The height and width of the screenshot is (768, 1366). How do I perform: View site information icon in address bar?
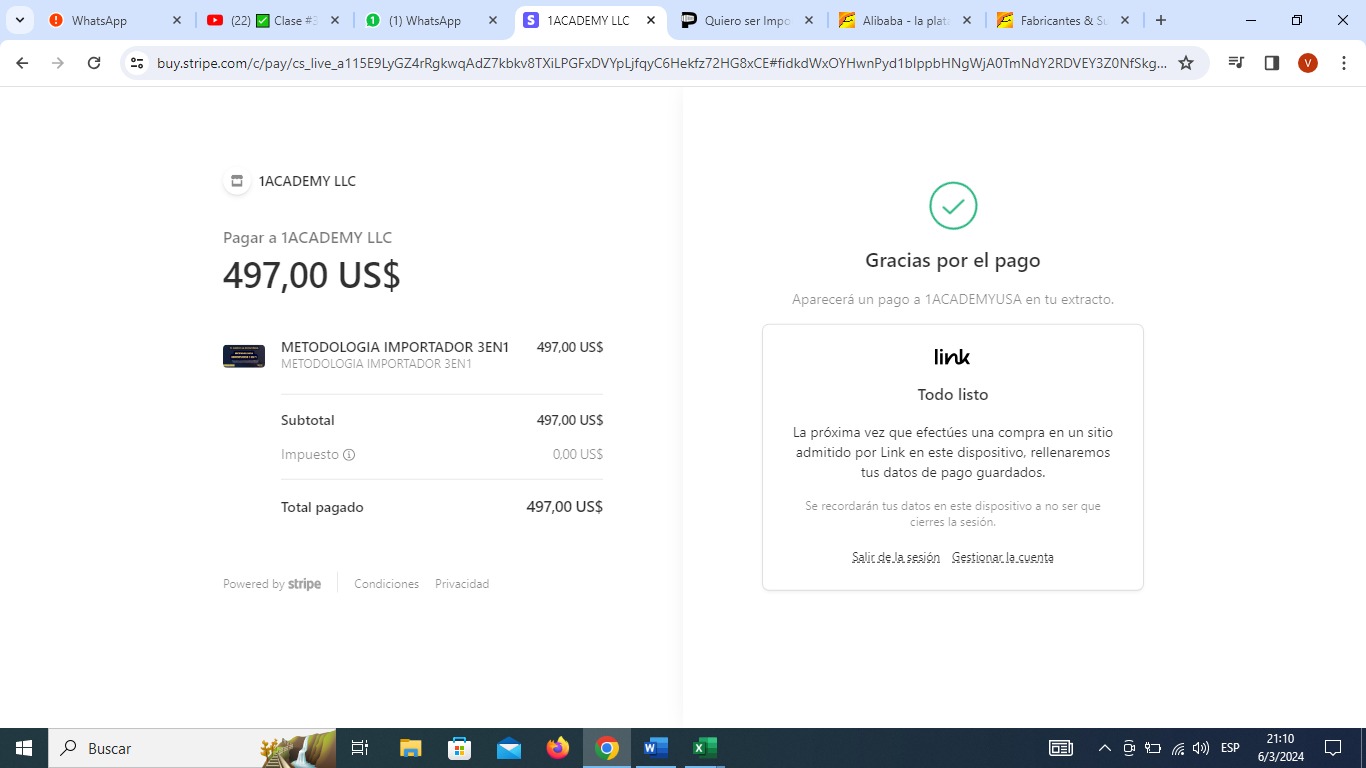[x=138, y=63]
